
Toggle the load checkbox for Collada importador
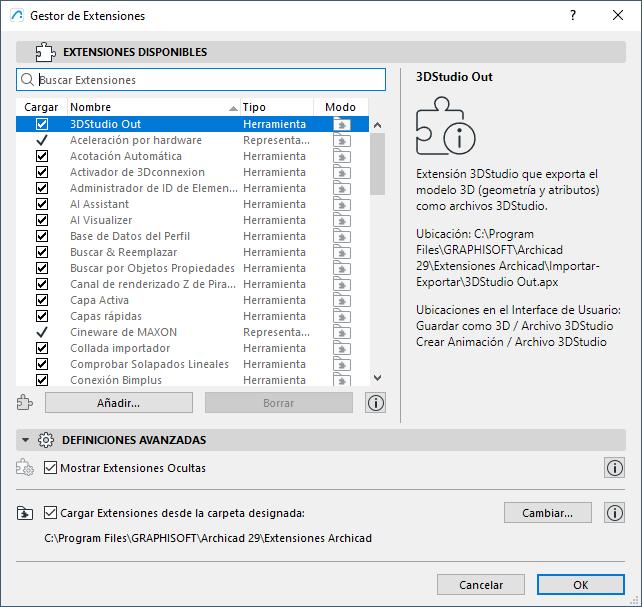(42, 348)
